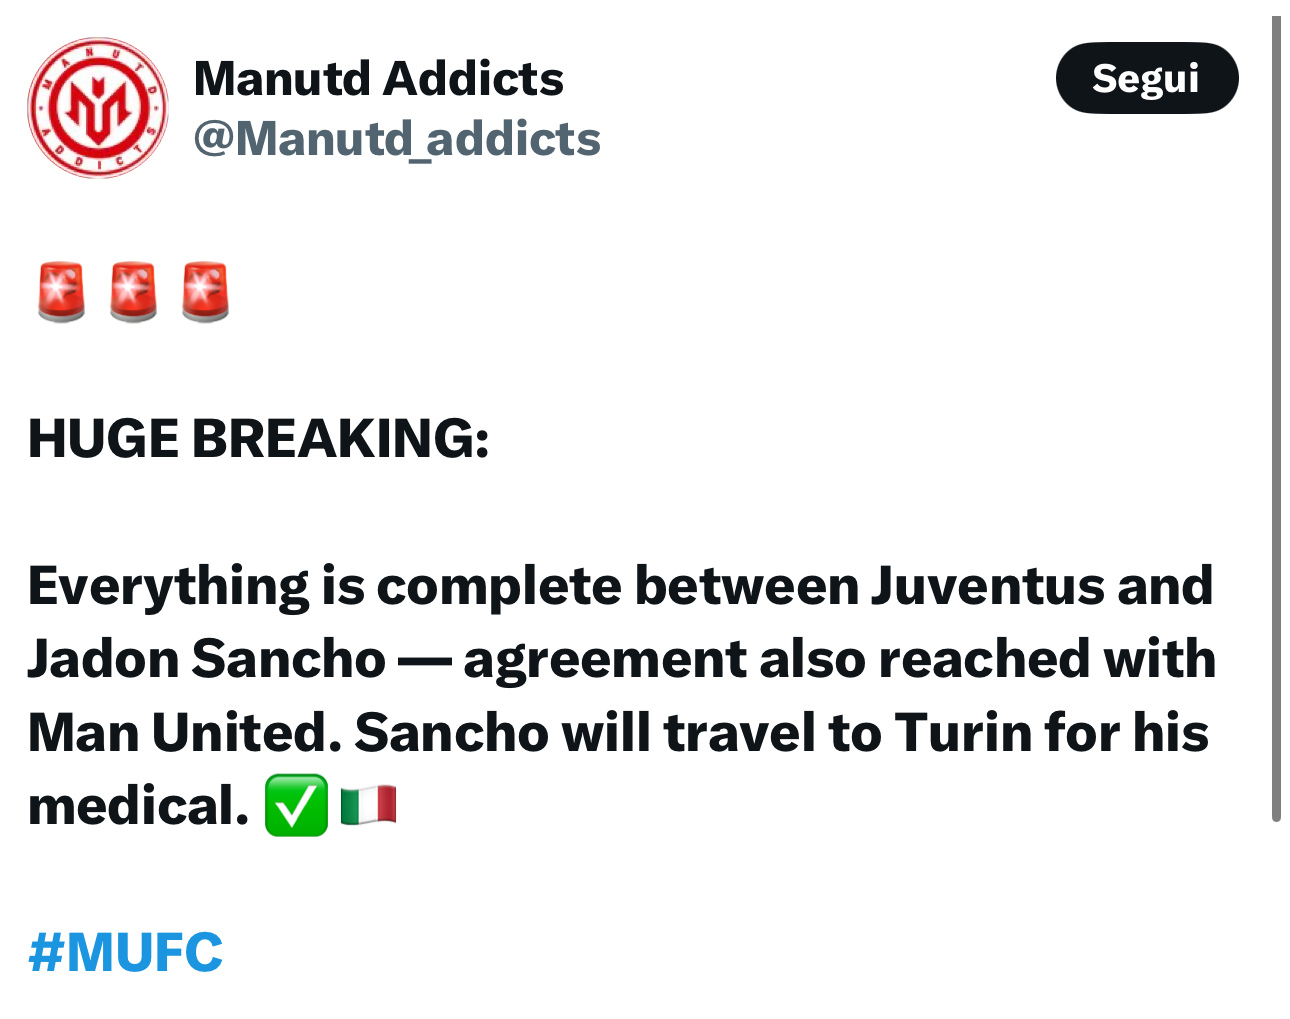Click the green check mark emoji

(296, 805)
